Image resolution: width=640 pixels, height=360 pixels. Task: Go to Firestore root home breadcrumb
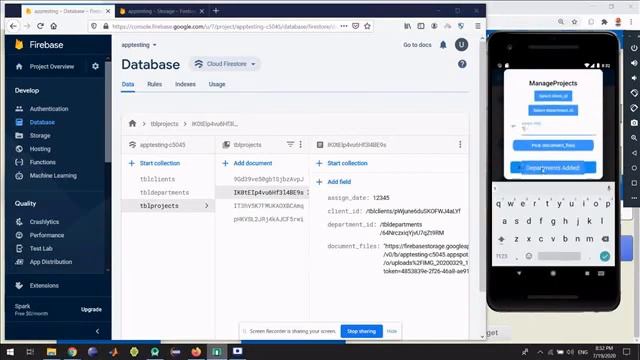coord(132,123)
